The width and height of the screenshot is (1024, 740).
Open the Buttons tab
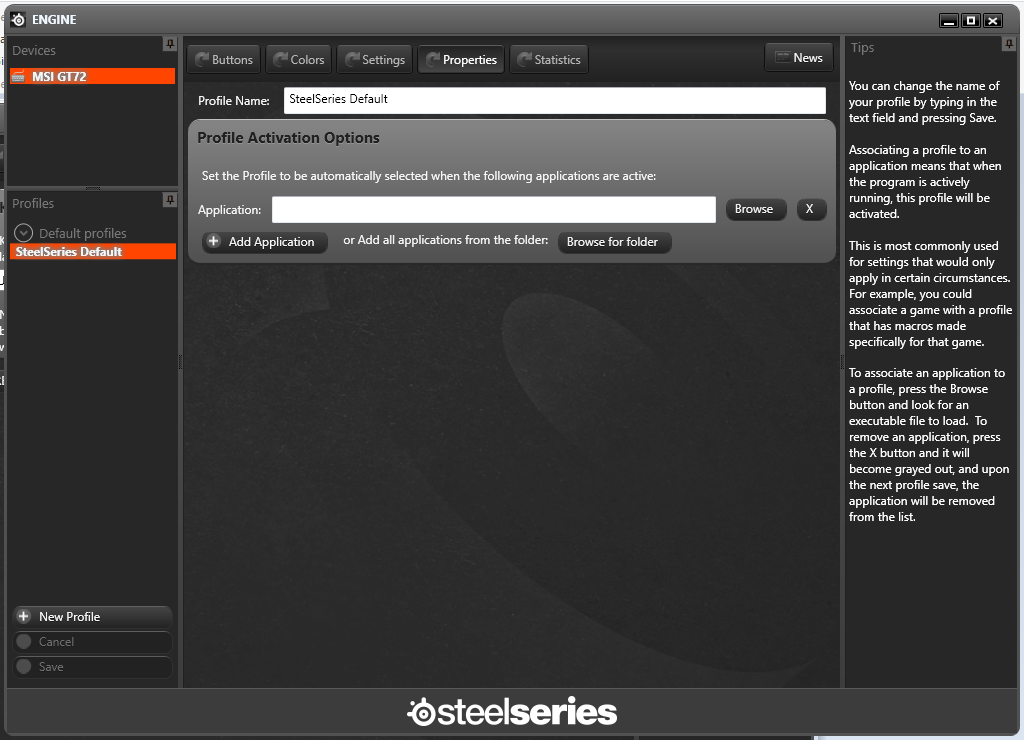(224, 59)
